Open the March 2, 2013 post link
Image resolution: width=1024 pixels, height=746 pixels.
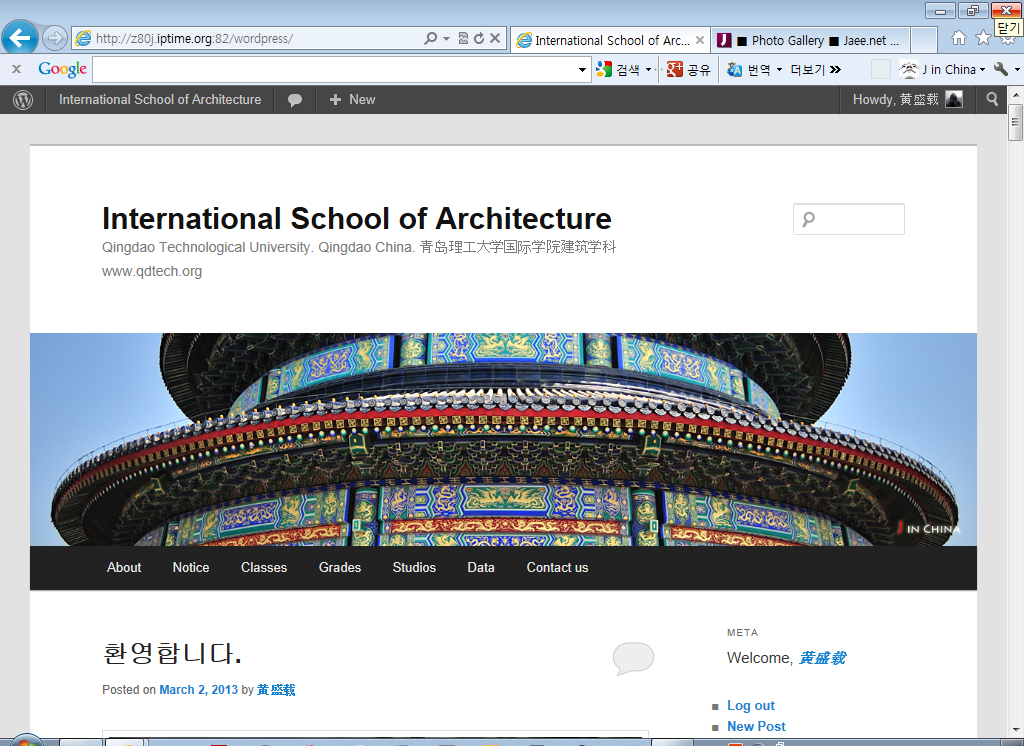pyautogui.click(x=199, y=690)
